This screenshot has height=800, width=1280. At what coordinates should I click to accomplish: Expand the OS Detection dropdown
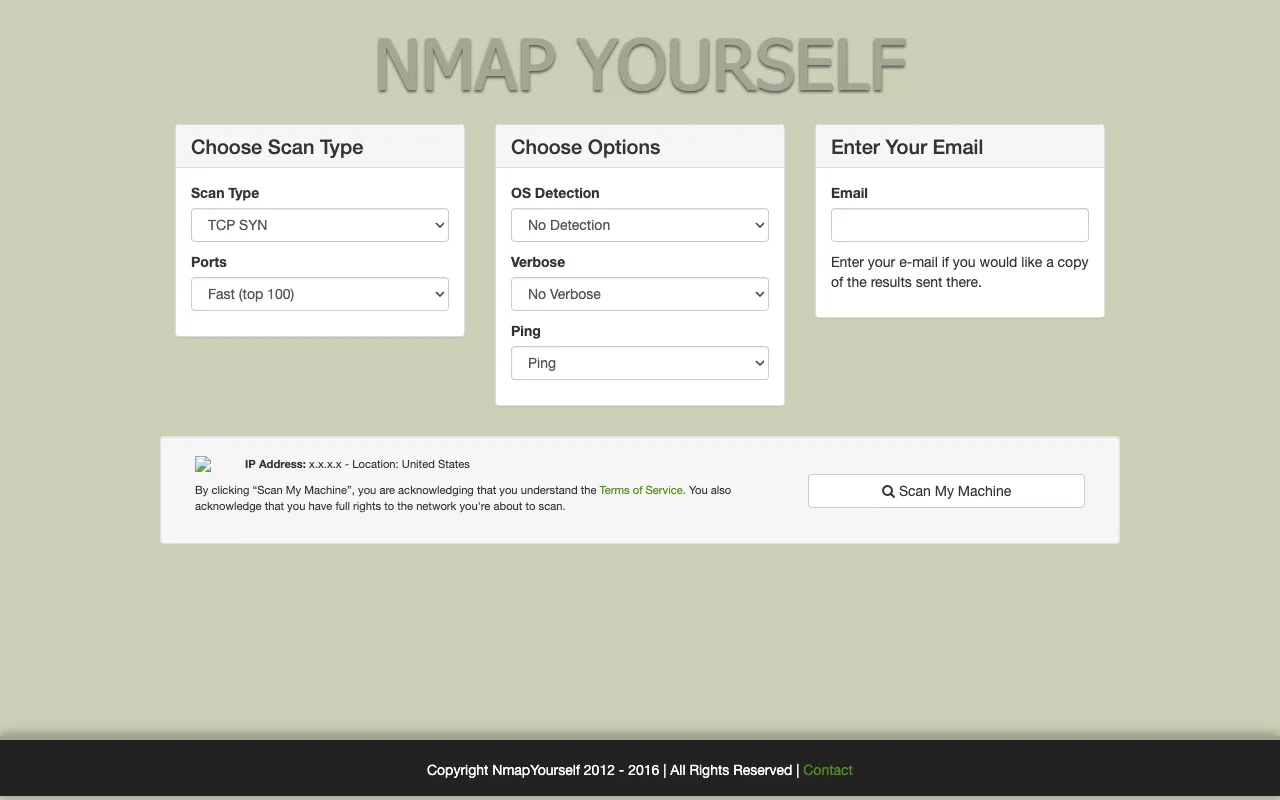click(640, 225)
